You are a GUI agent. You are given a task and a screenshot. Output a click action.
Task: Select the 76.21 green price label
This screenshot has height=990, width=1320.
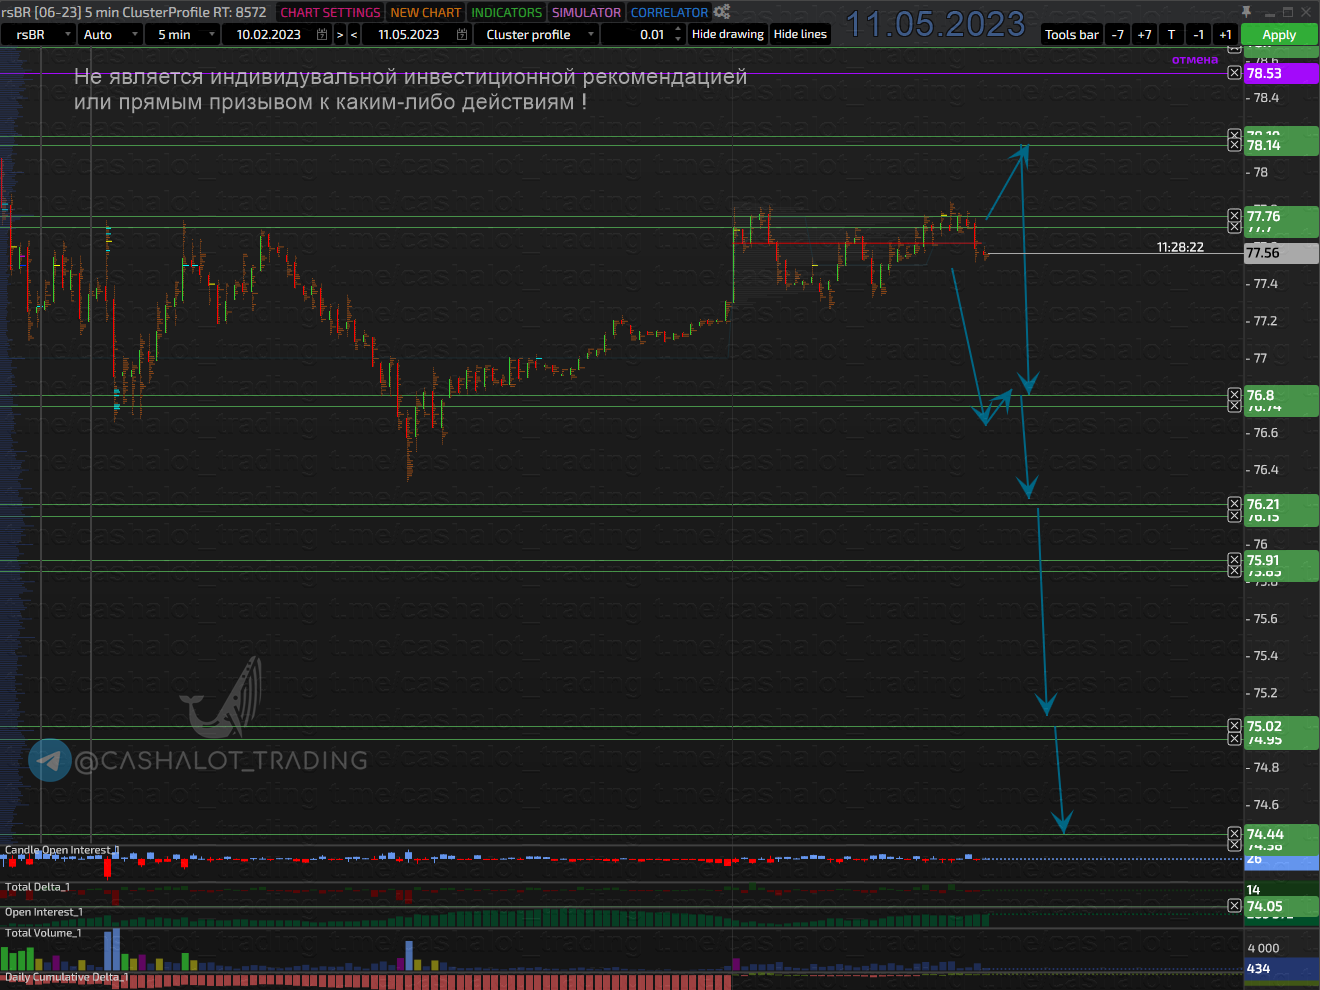[x=1281, y=505]
